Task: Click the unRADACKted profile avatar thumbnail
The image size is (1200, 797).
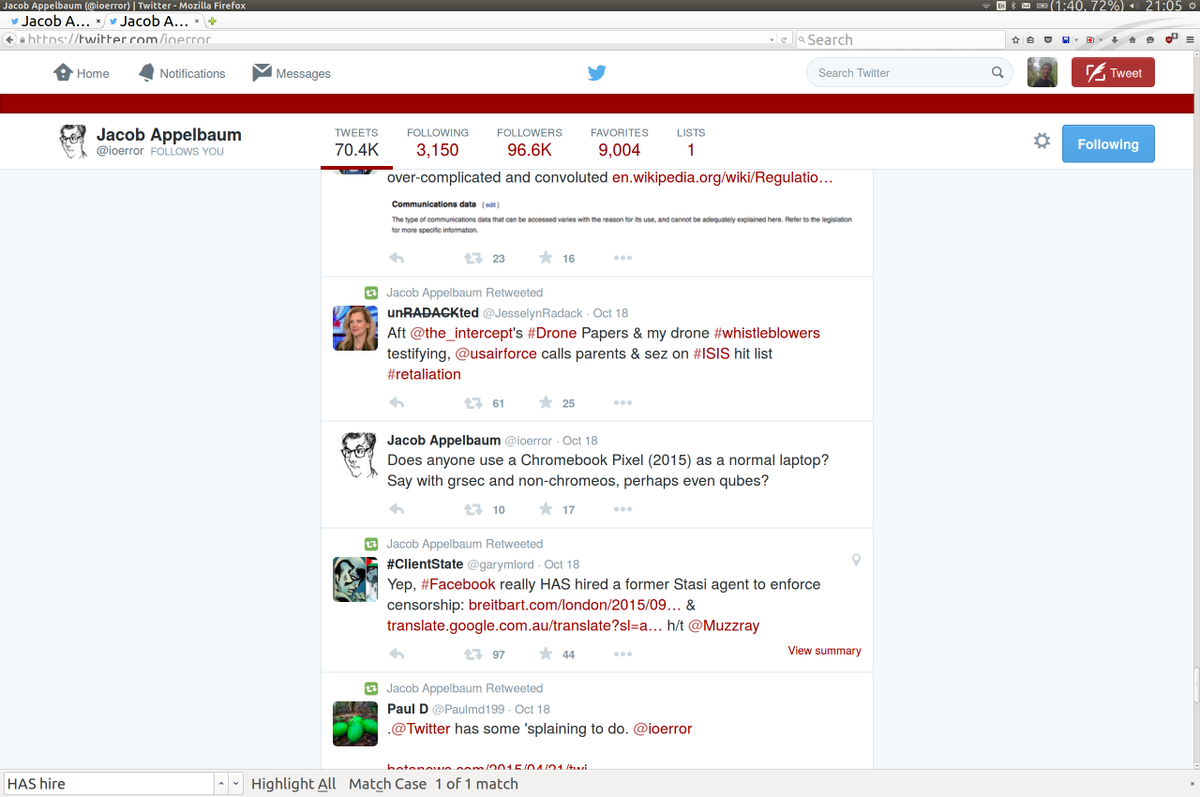Action: pos(354,328)
